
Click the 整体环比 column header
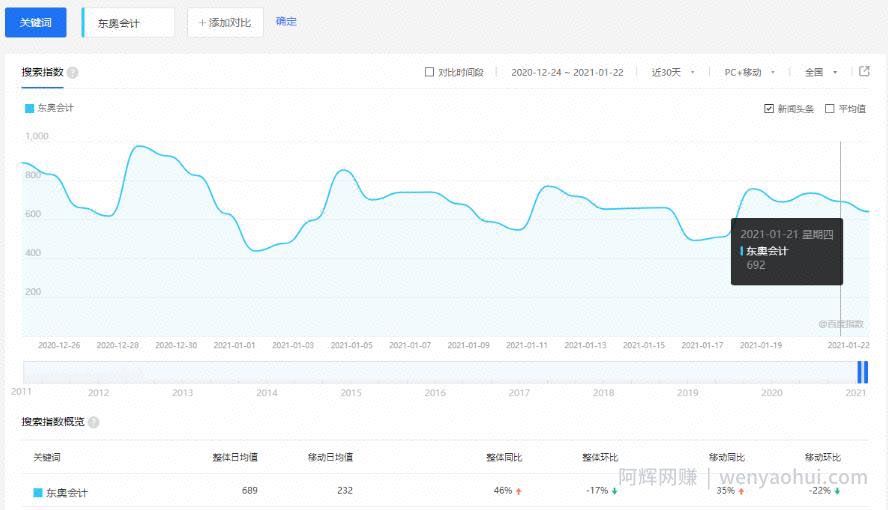(600, 457)
